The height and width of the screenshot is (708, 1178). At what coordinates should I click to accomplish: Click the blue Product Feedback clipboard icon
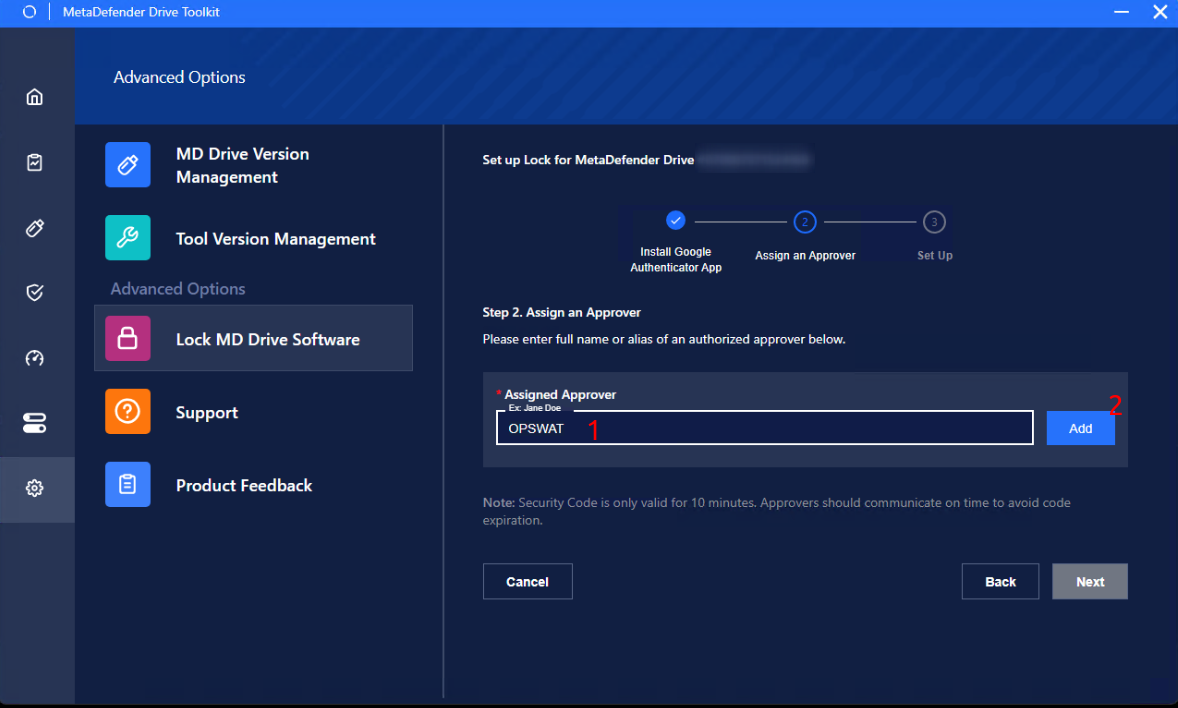[128, 484]
